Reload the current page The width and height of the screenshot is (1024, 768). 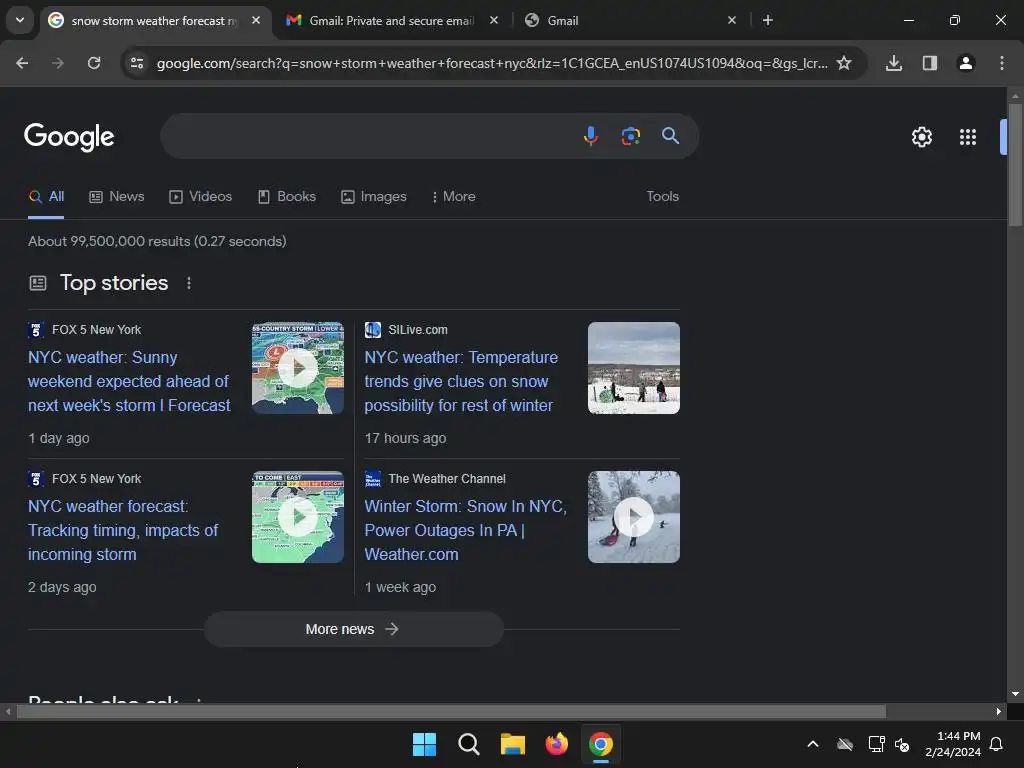[94, 63]
